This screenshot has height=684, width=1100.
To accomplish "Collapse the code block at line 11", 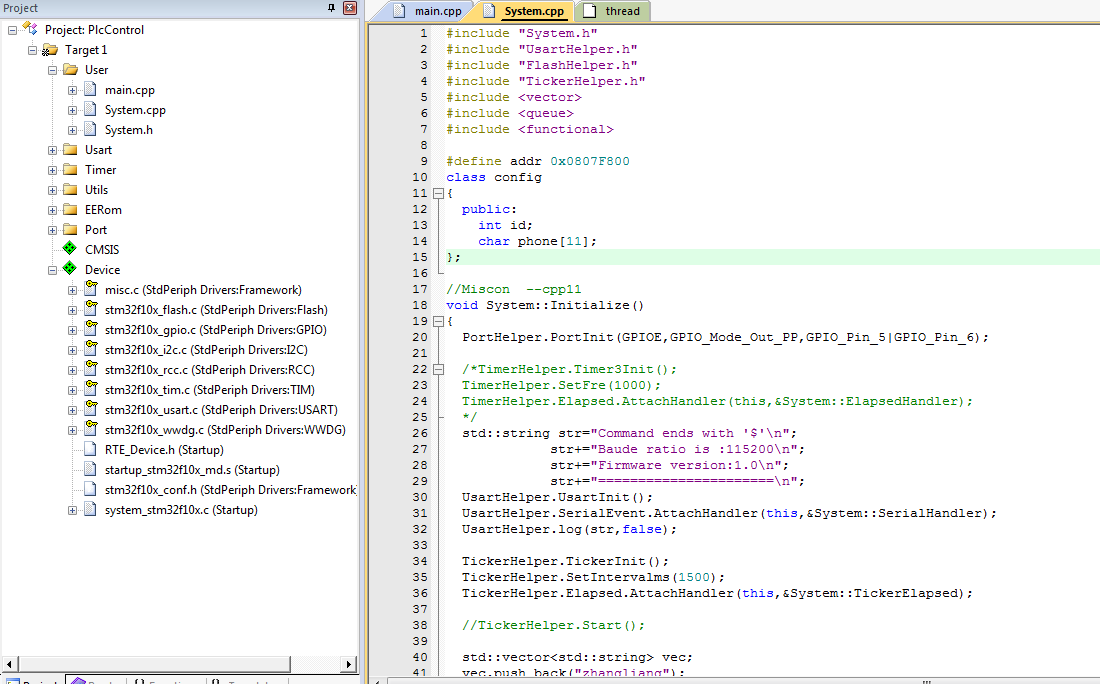I will click(x=437, y=193).
